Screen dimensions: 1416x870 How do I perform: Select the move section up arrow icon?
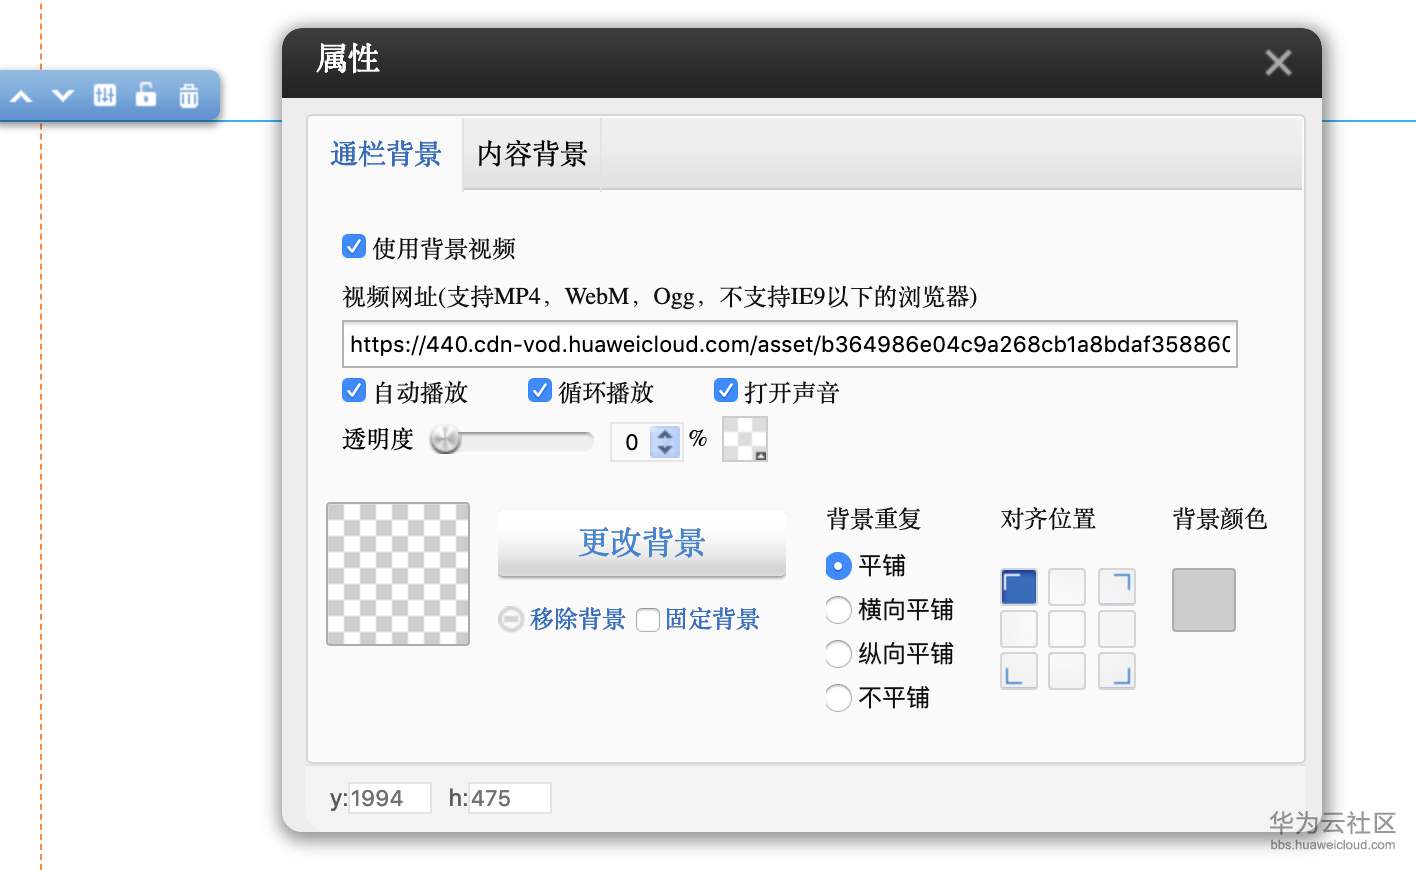[x=21, y=95]
